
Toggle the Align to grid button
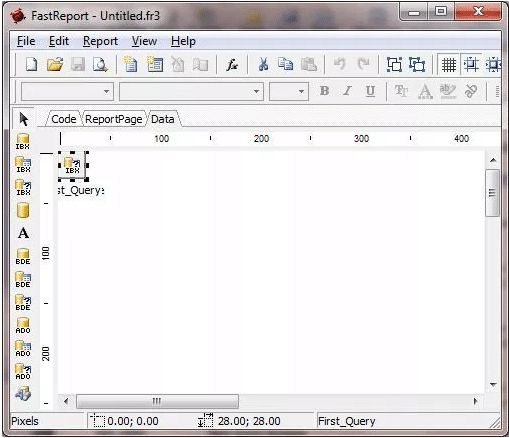[471, 65]
